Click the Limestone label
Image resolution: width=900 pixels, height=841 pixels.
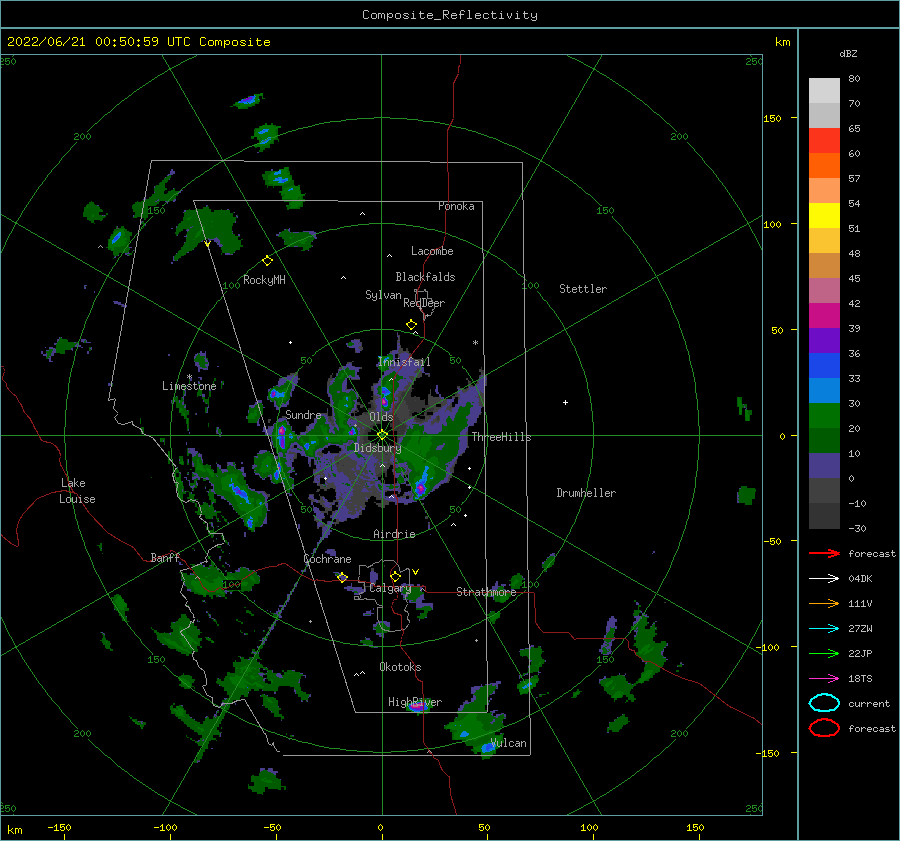189,386
